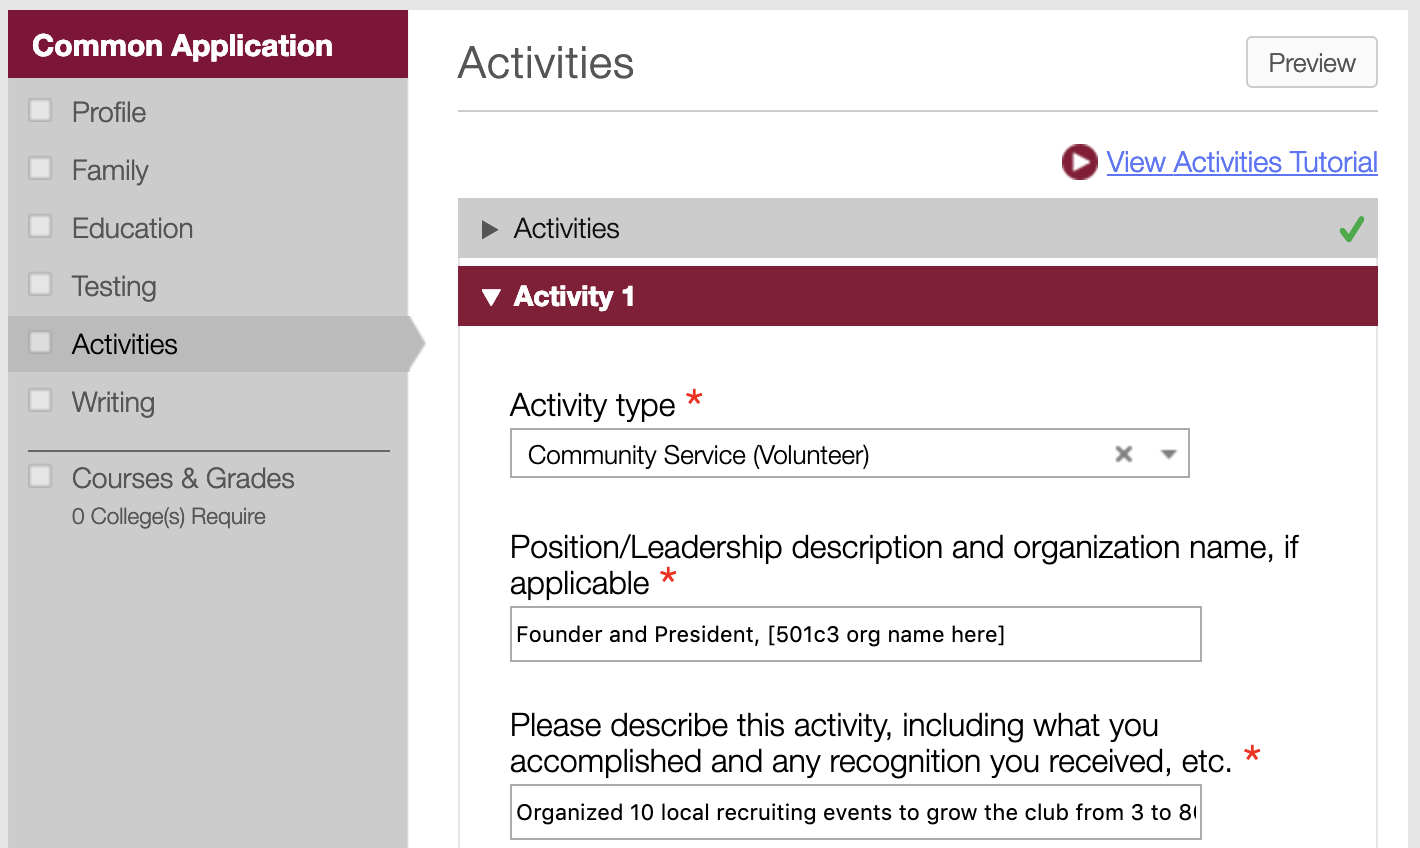This screenshot has height=848, width=1420.
Task: Click the activity description input field
Action: click(x=855, y=812)
